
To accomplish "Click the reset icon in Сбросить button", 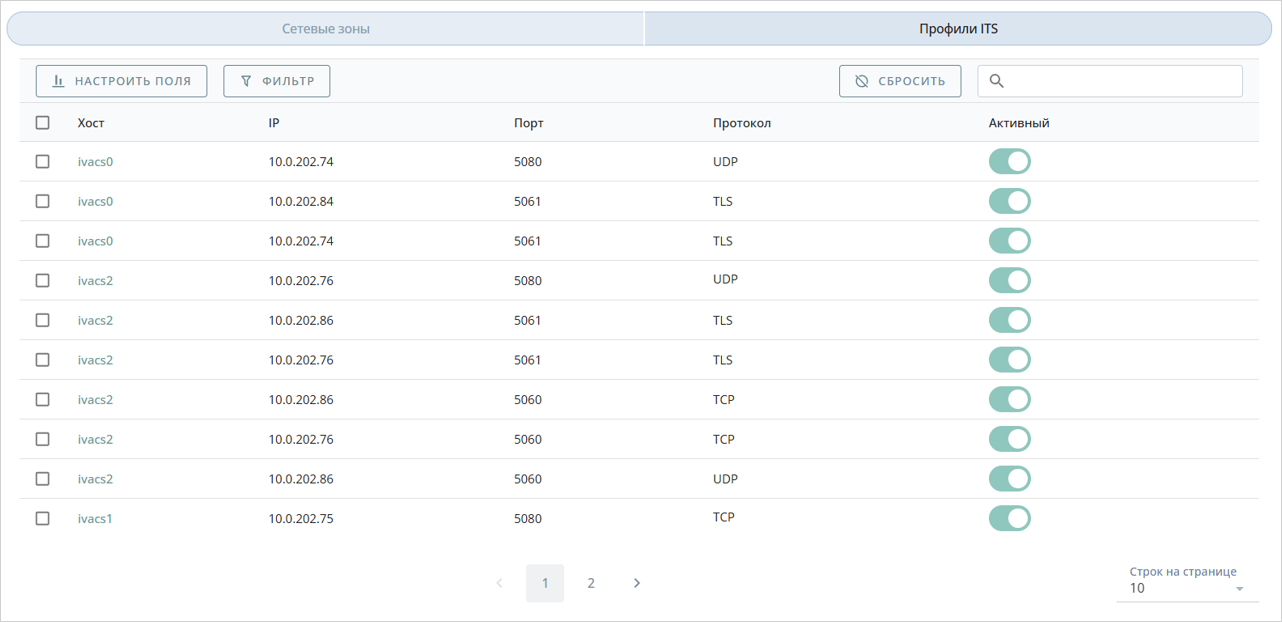I will coord(862,81).
